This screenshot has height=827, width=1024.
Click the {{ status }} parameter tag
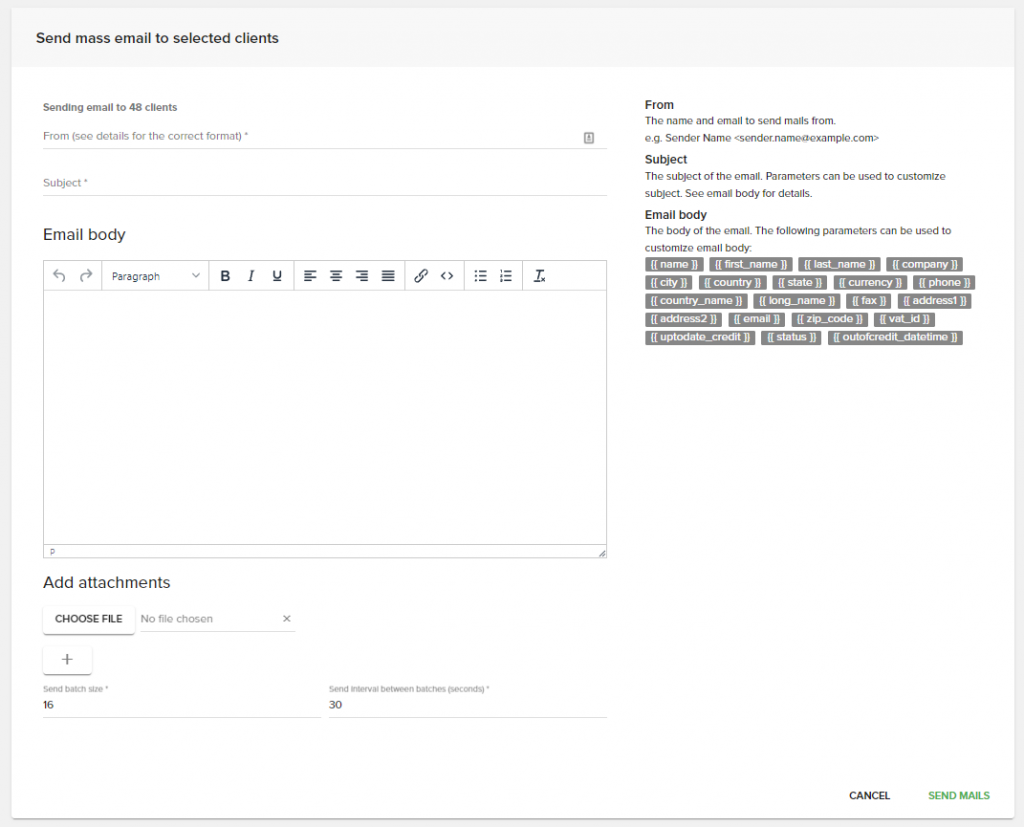pyautogui.click(x=791, y=337)
